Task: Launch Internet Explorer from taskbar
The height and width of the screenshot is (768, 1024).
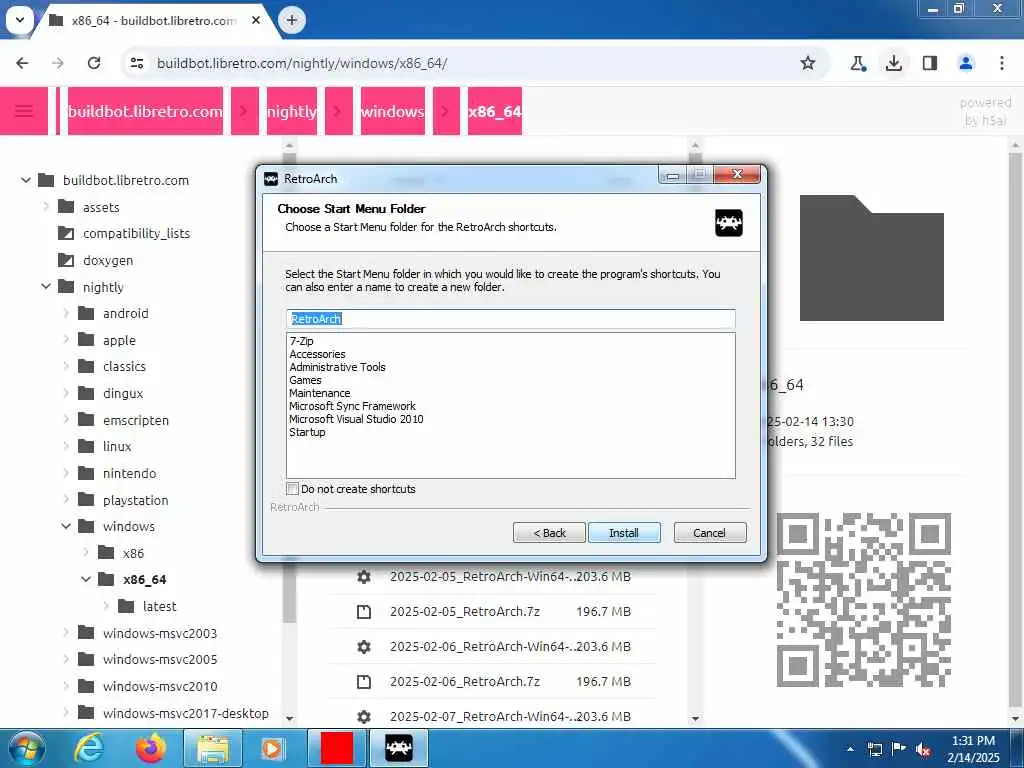Action: tap(88, 748)
